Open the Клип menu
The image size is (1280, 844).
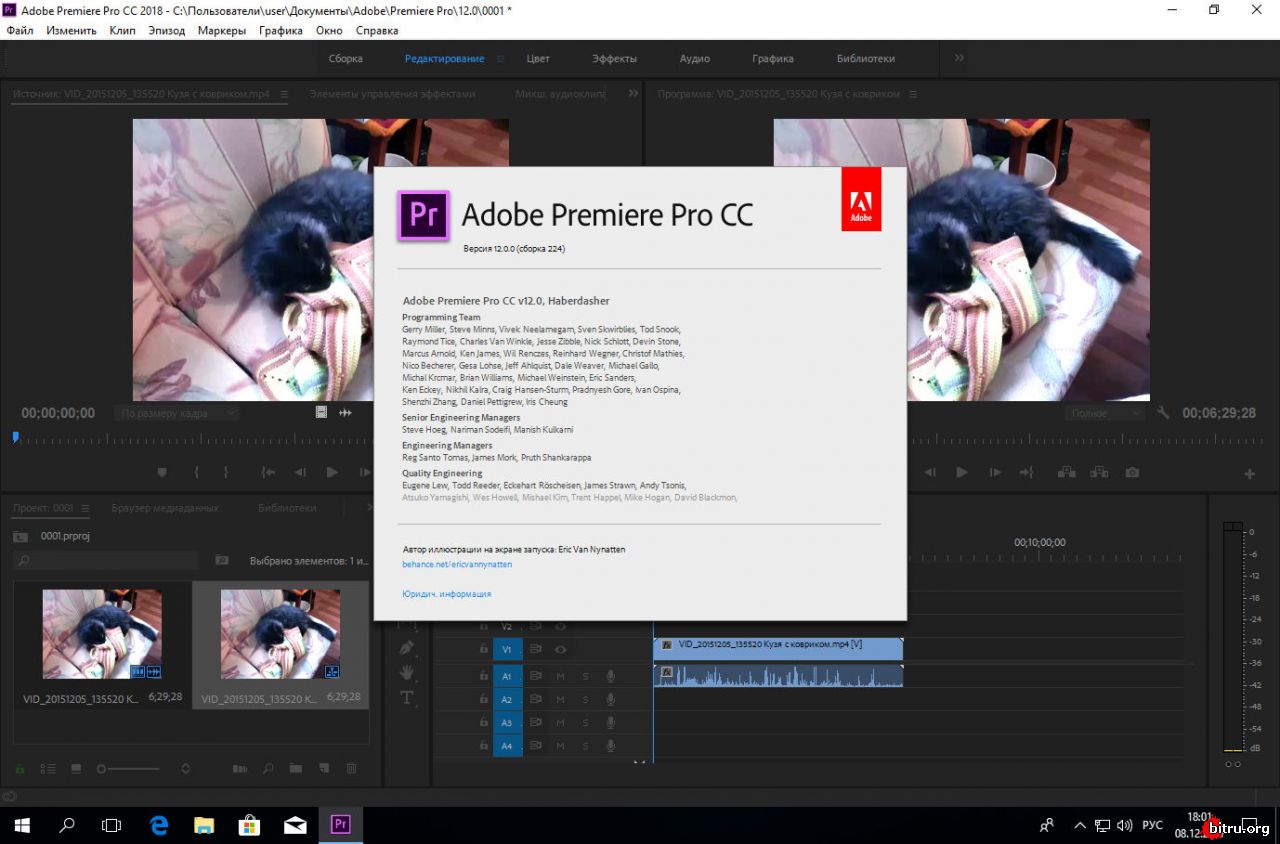[123, 31]
